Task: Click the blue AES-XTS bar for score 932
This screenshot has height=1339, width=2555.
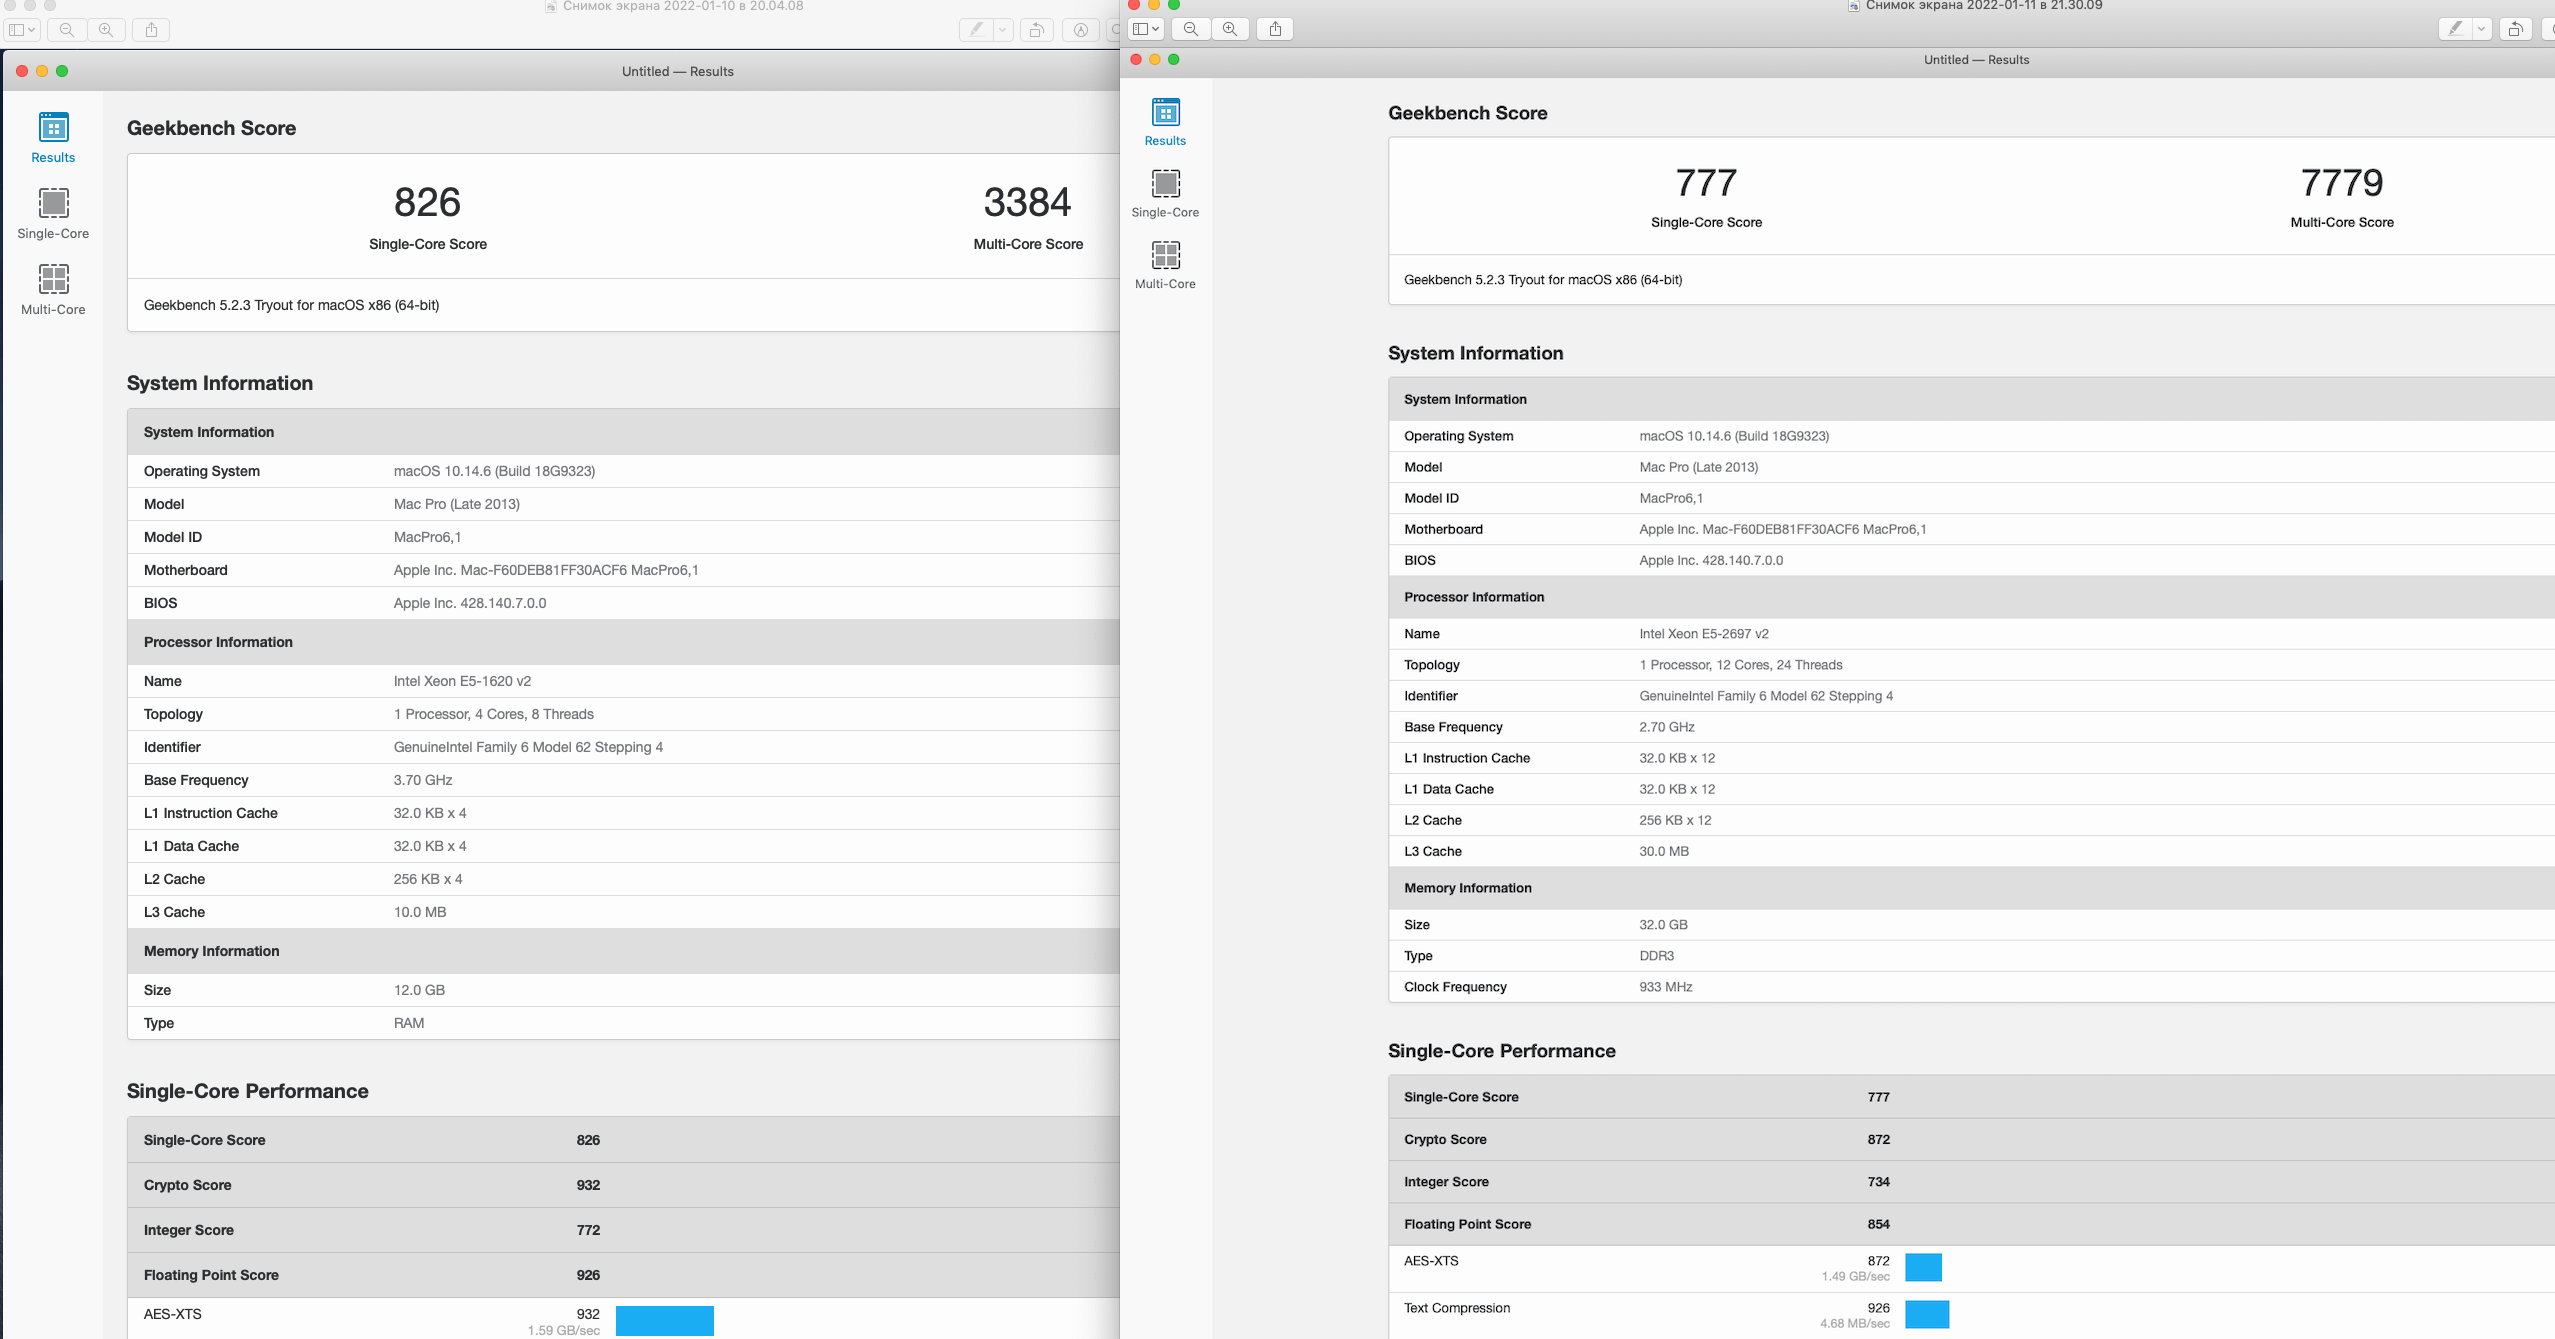Action: pos(664,1320)
